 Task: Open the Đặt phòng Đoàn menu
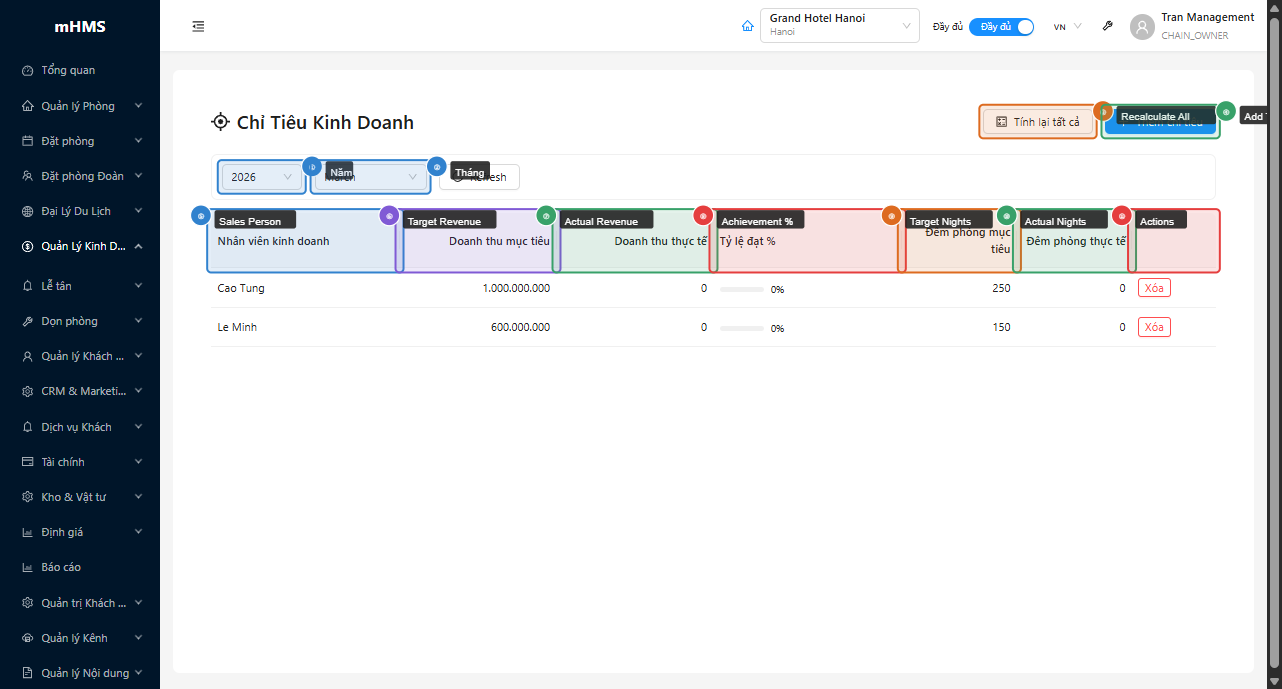pyautogui.click(x=82, y=176)
